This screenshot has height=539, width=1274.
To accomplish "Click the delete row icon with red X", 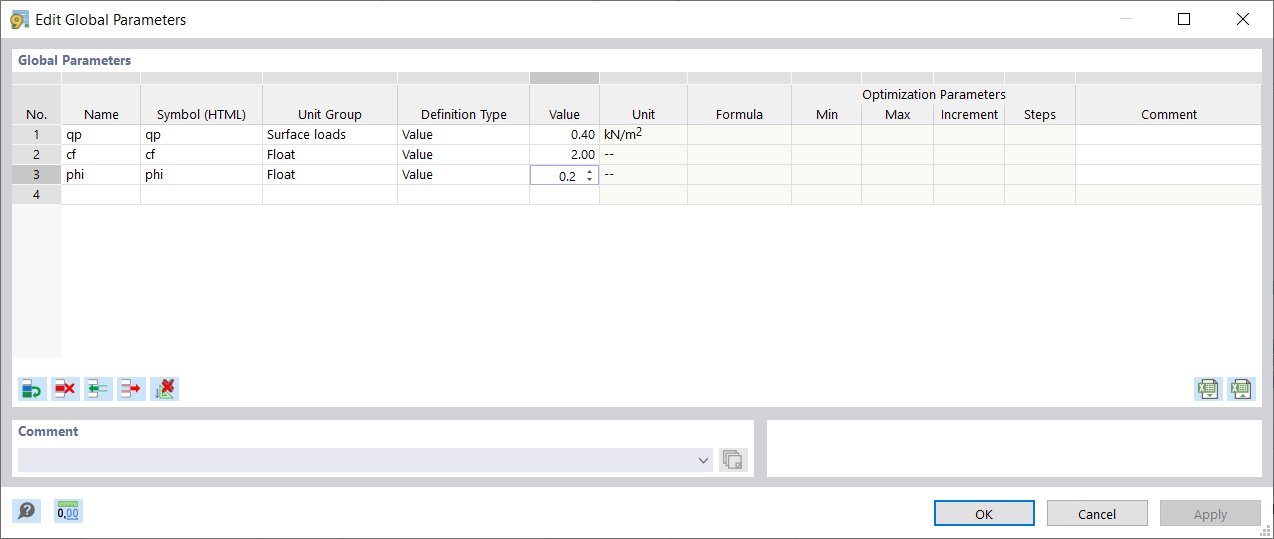I will click(65, 389).
